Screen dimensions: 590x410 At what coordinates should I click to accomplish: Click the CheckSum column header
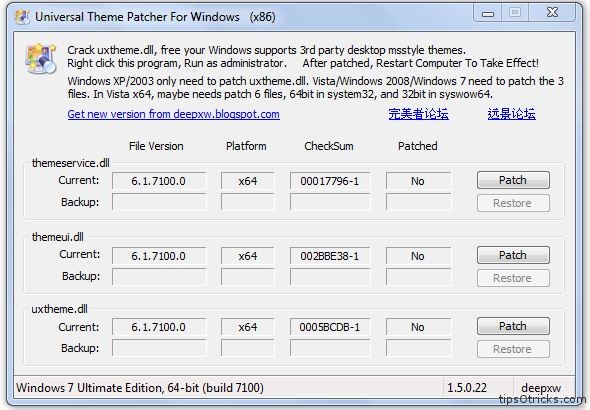pyautogui.click(x=329, y=146)
